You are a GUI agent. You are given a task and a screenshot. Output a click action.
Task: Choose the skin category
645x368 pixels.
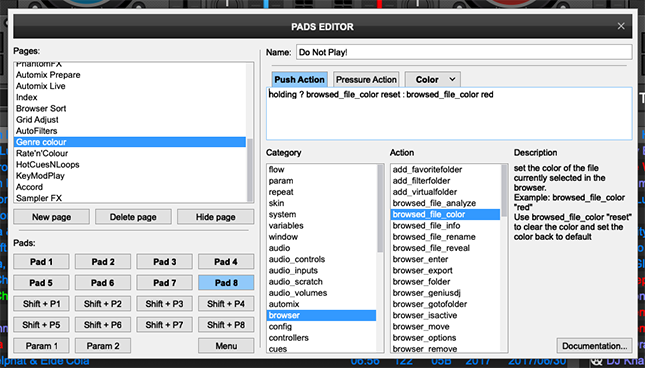coord(321,203)
